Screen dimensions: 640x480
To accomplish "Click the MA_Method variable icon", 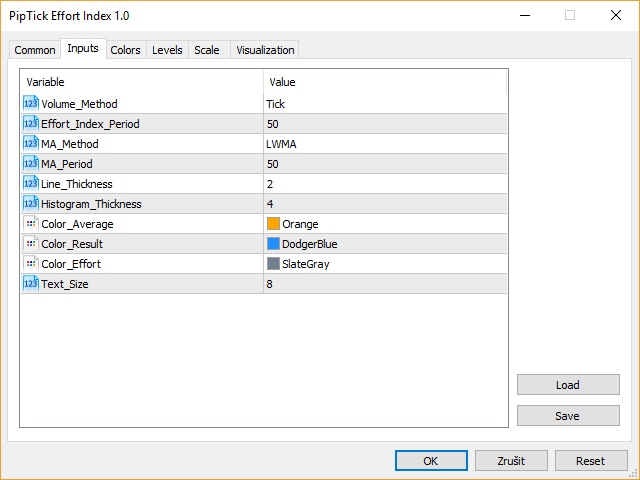I will click(30, 144).
